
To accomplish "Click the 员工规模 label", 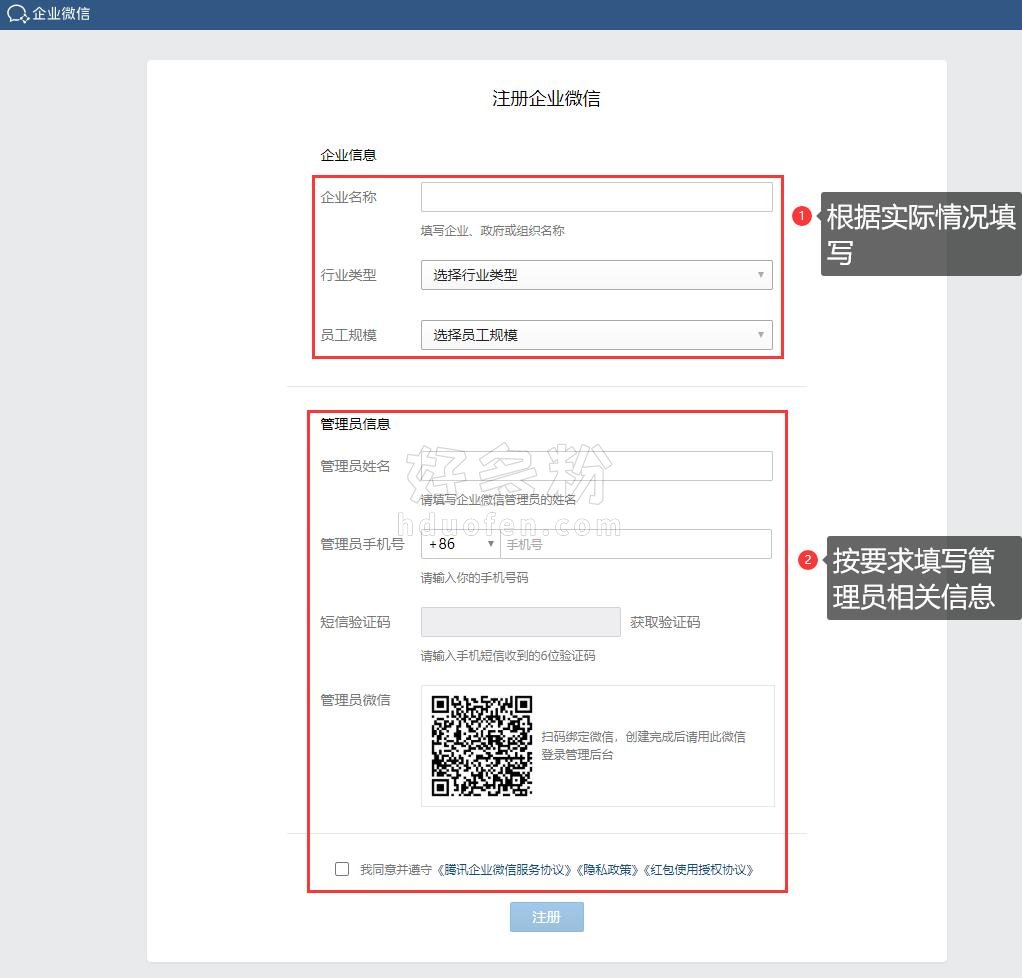I will pos(348,335).
